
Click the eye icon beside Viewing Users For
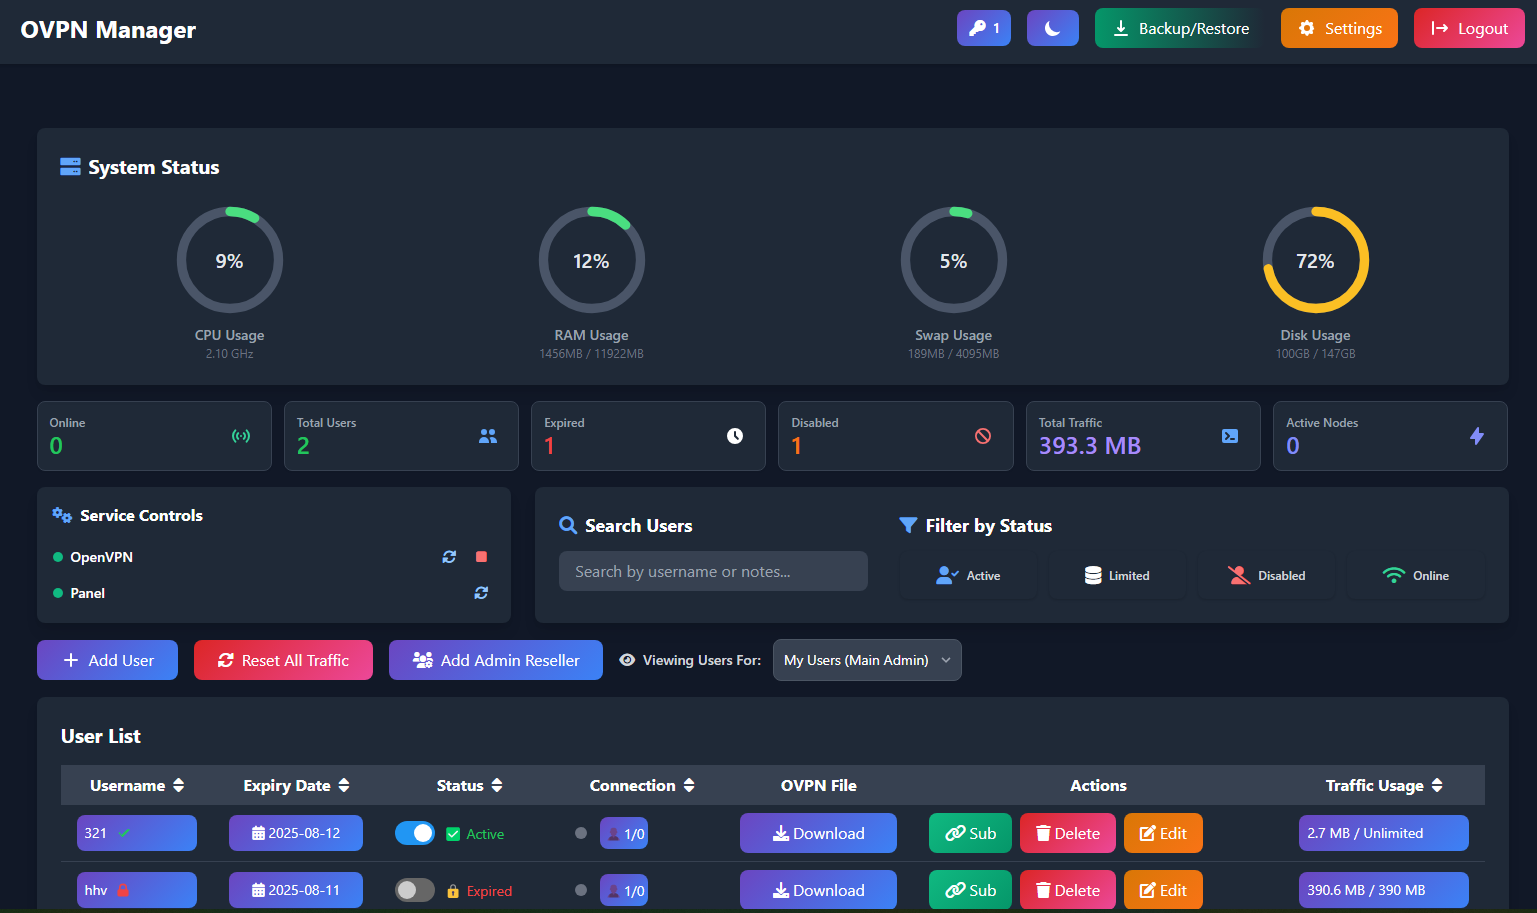(x=626, y=660)
